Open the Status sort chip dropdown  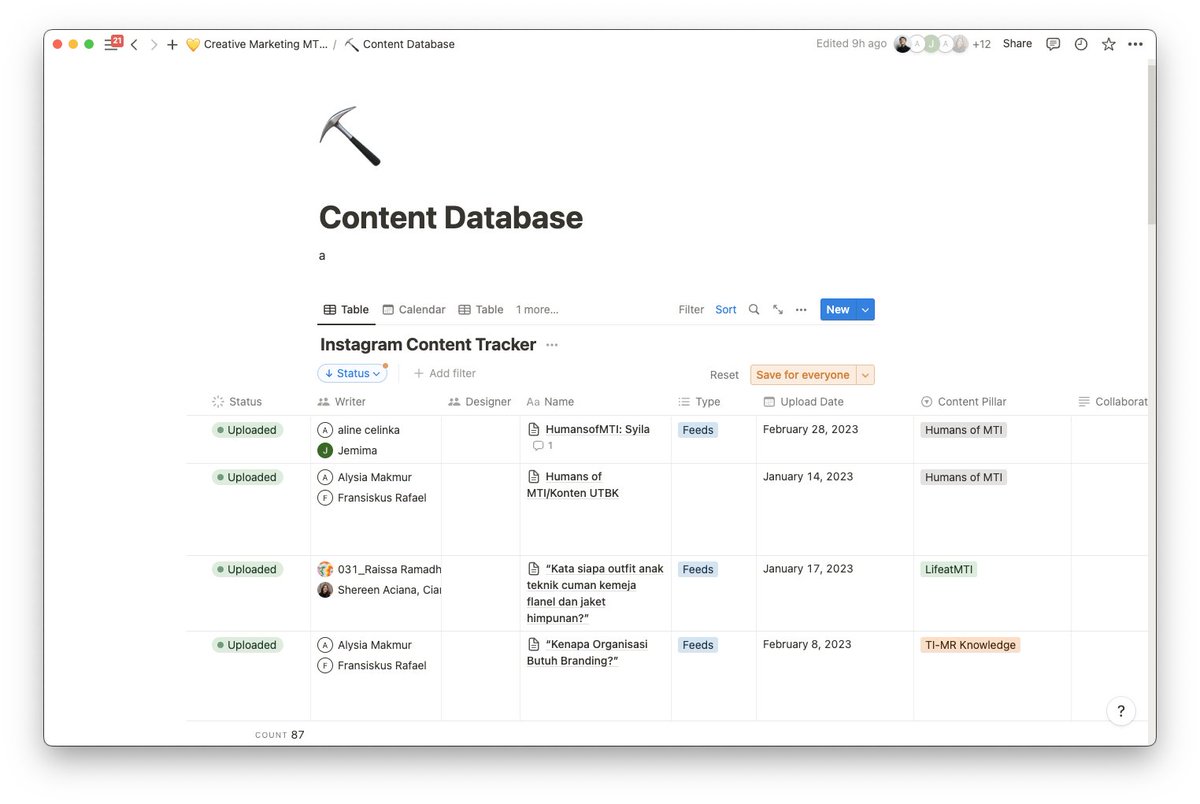[352, 373]
